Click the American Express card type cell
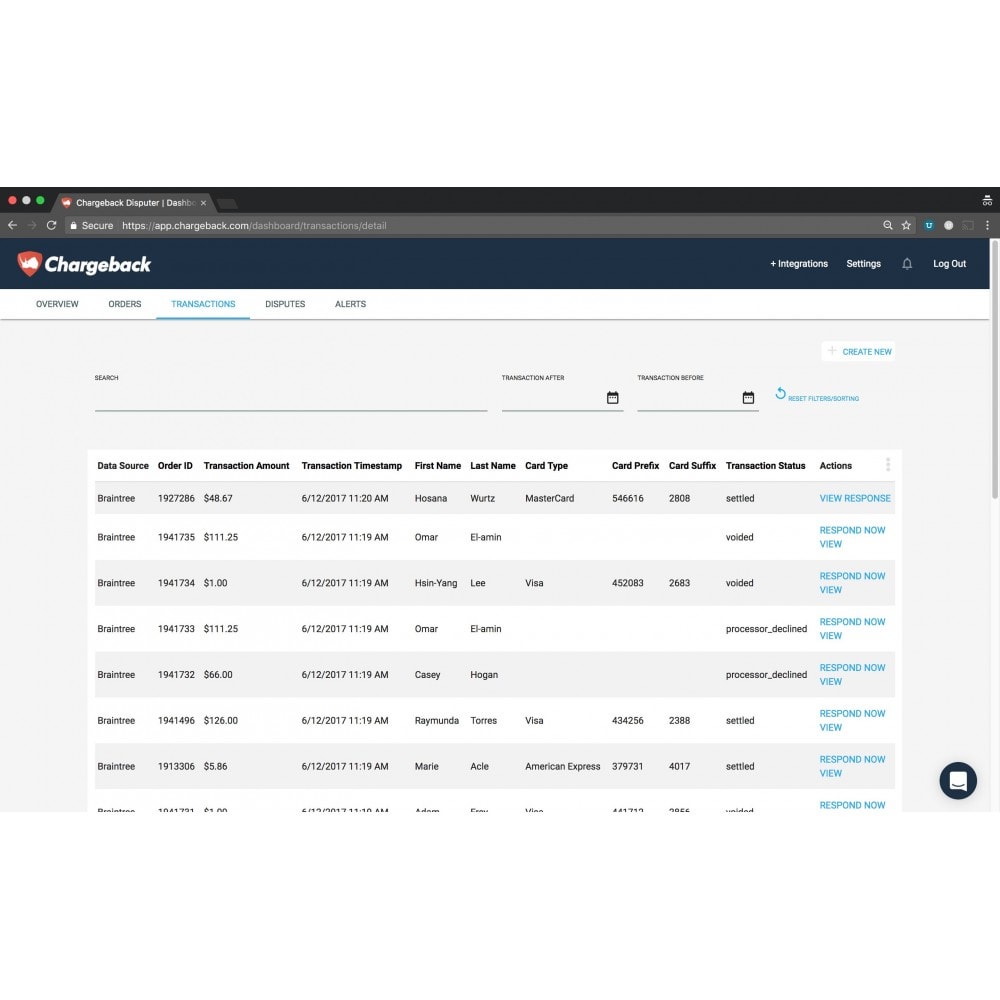 pos(562,766)
